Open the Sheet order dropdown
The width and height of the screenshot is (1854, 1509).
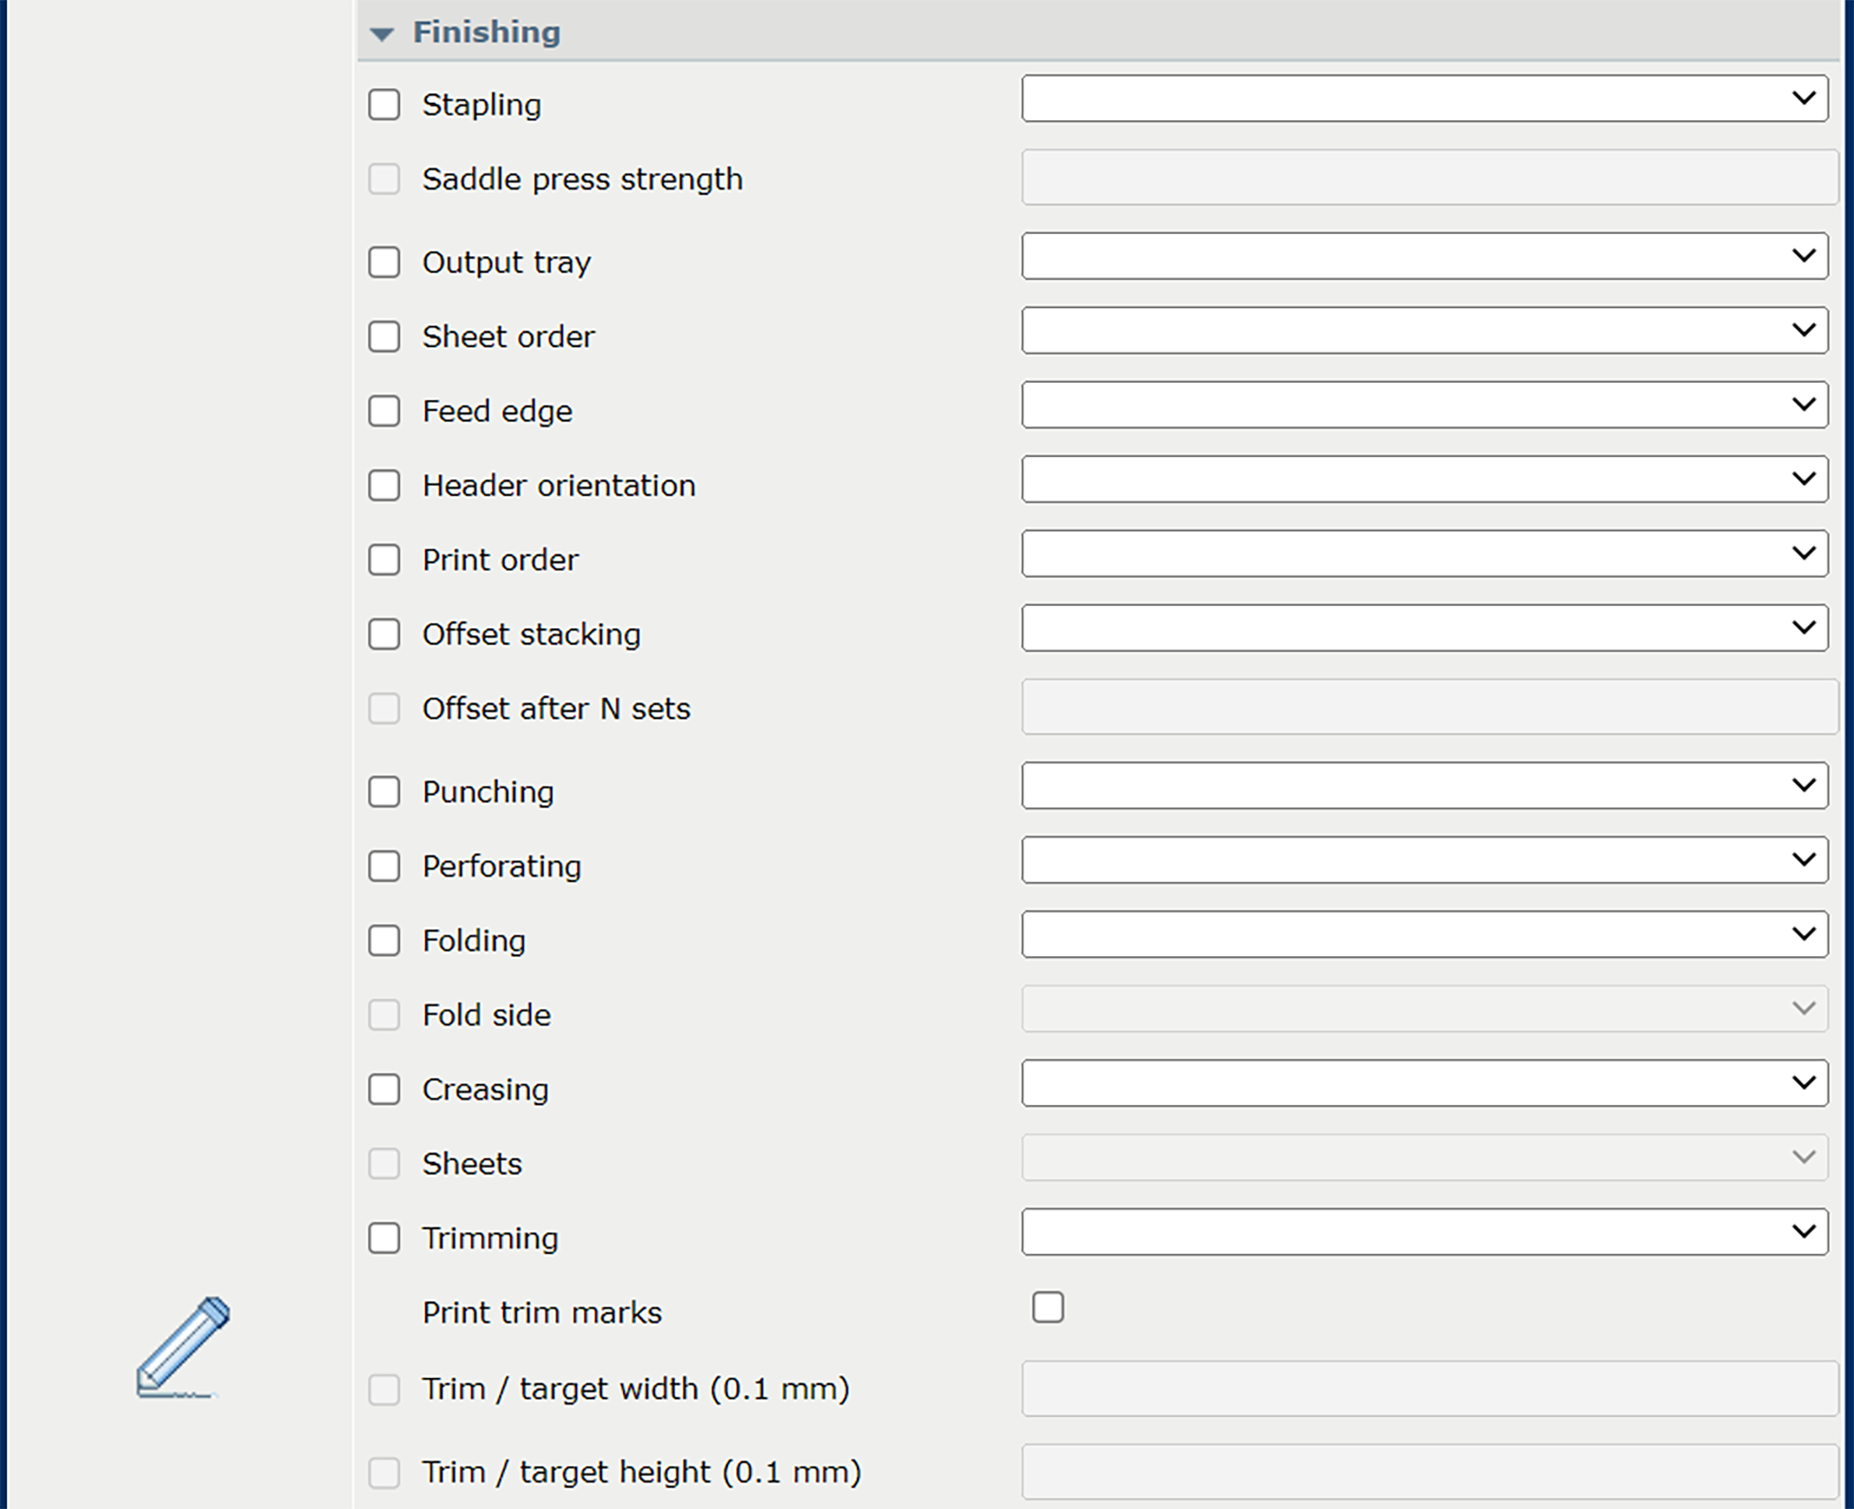tap(1424, 331)
